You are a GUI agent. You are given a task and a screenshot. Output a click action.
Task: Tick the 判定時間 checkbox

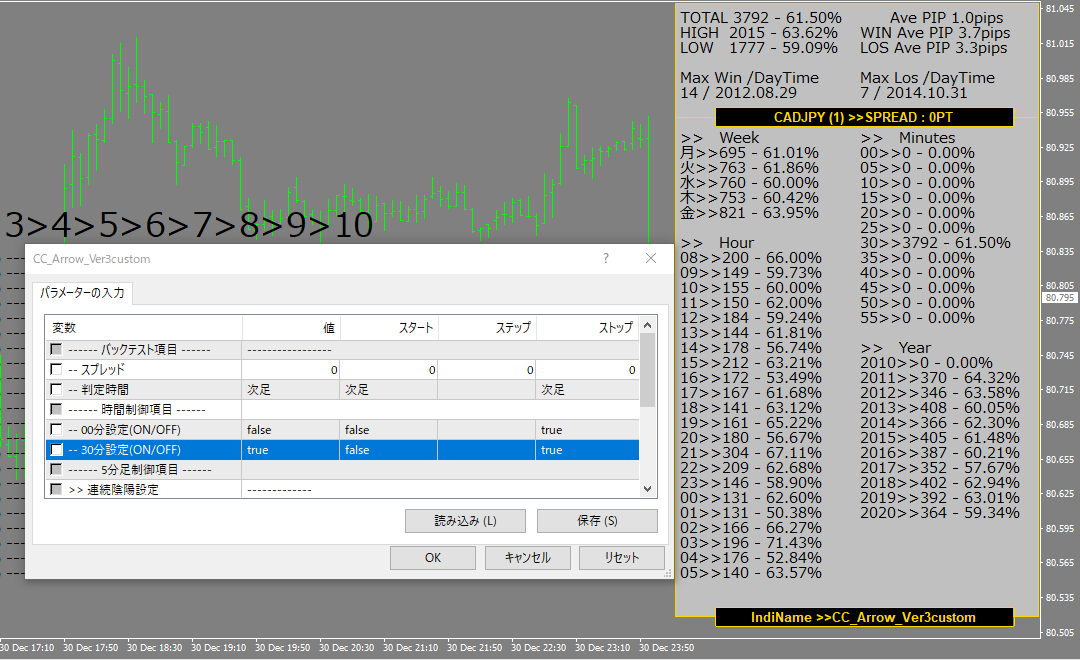tap(57, 390)
